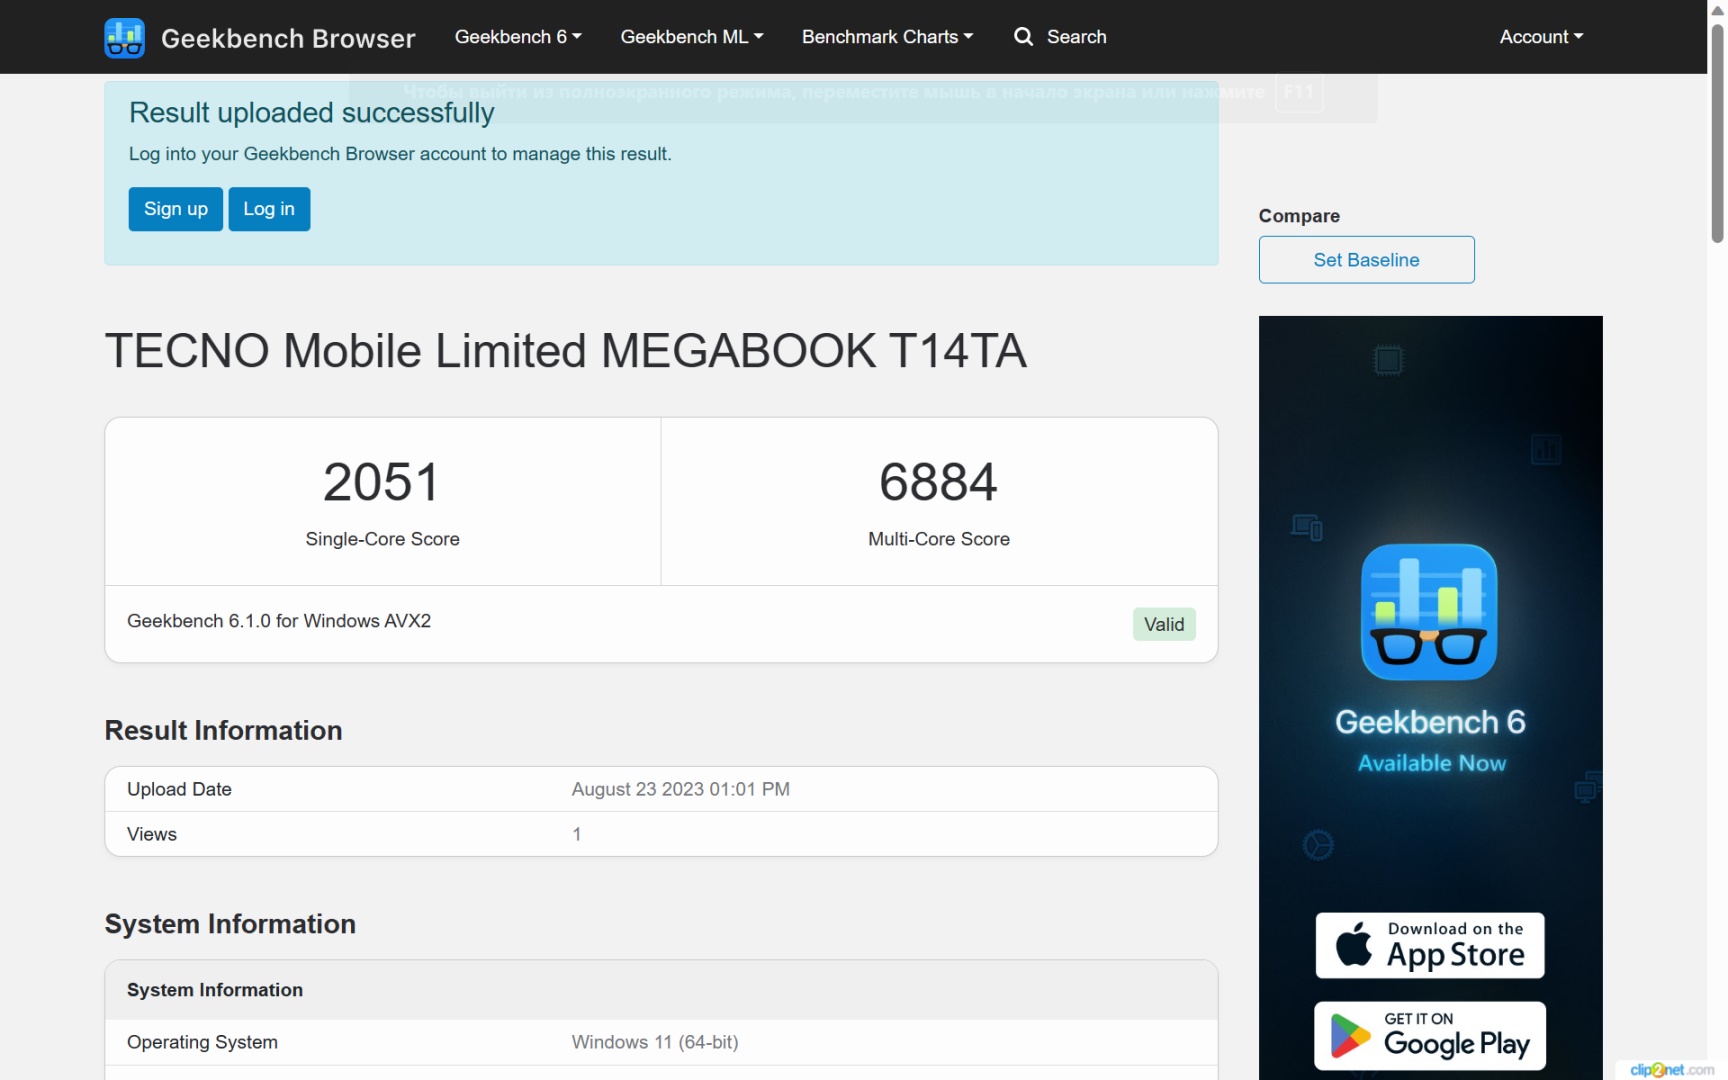The height and width of the screenshot is (1080, 1728).
Task: Click the Result uploaded successfully heading
Action: tap(312, 113)
